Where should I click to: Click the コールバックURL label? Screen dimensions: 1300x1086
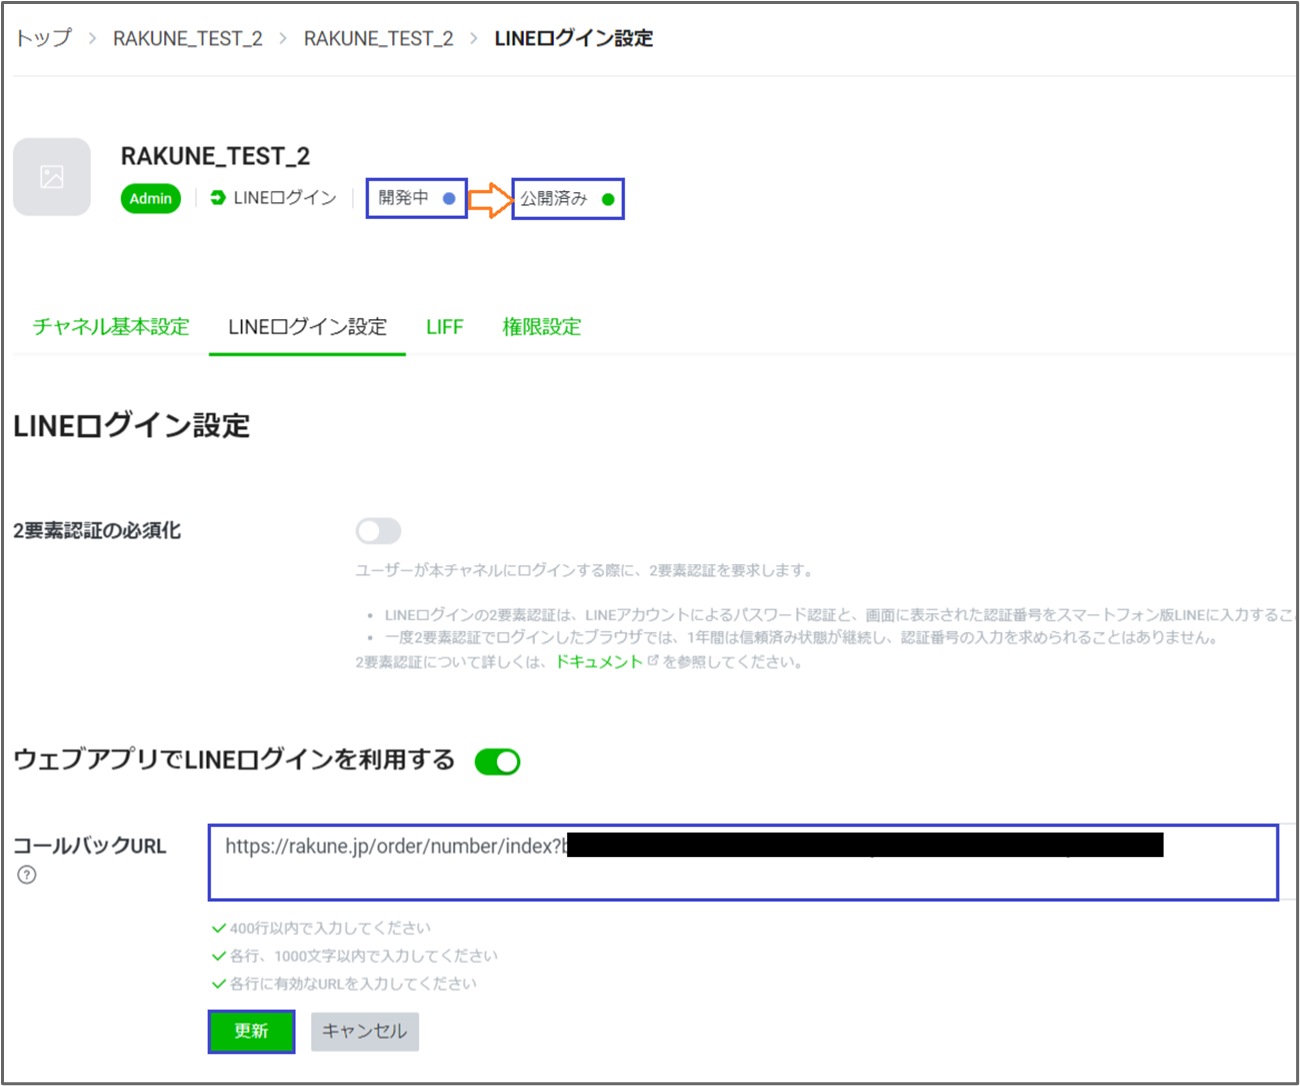(90, 846)
